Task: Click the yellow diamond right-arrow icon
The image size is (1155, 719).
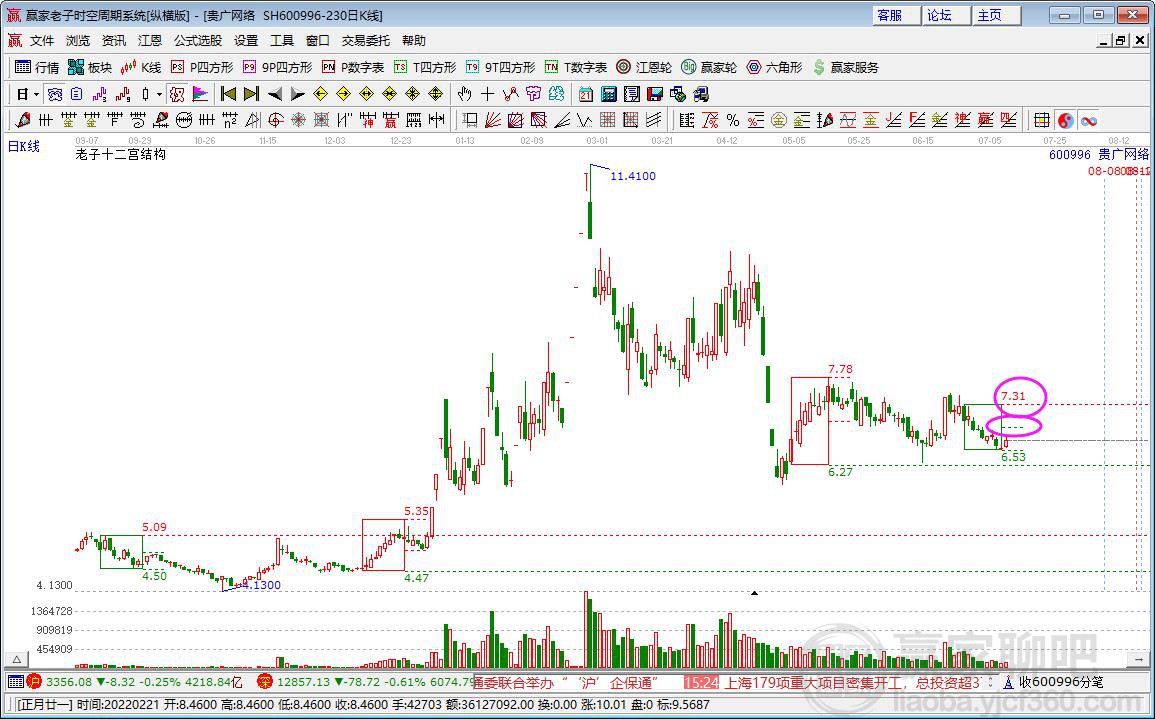Action: click(343, 94)
